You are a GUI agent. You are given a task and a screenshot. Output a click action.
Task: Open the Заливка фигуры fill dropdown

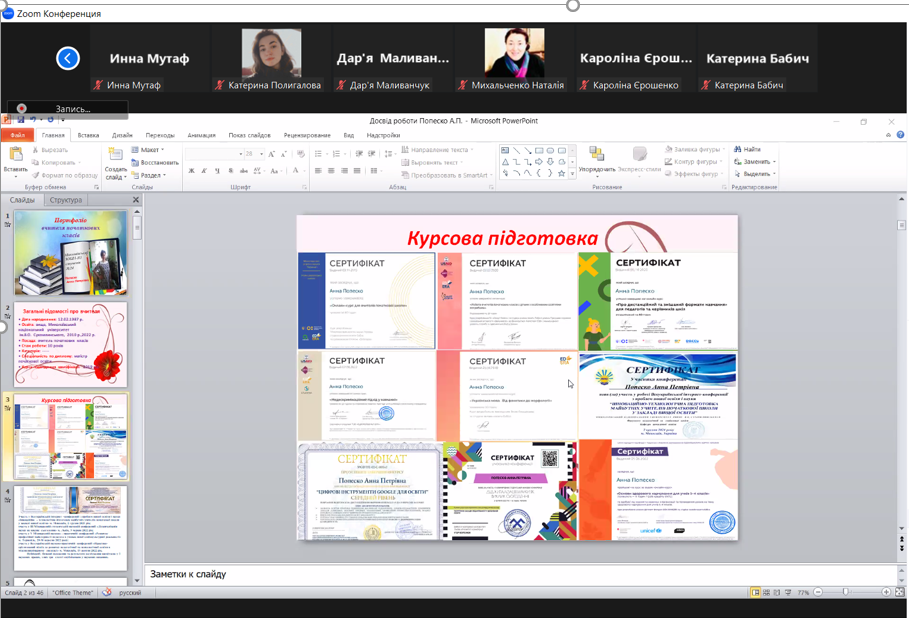(x=694, y=149)
